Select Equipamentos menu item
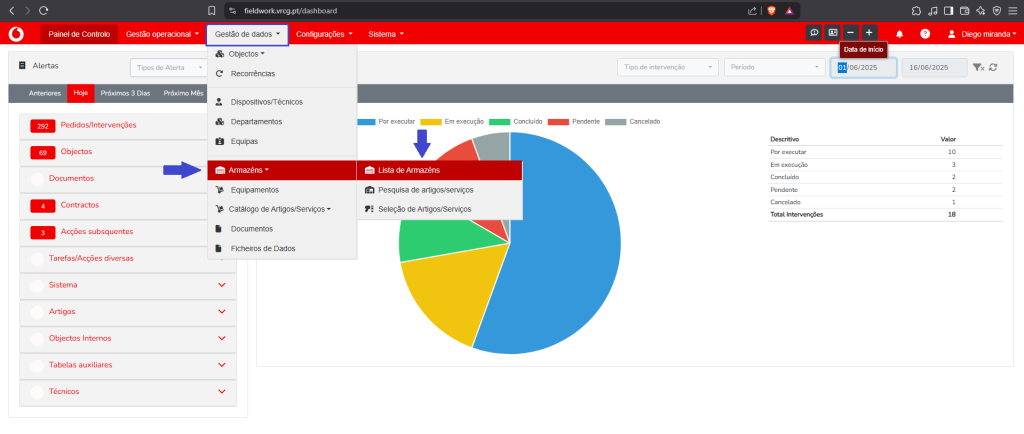Screen dimensions: 1024x434 [x=282, y=190]
